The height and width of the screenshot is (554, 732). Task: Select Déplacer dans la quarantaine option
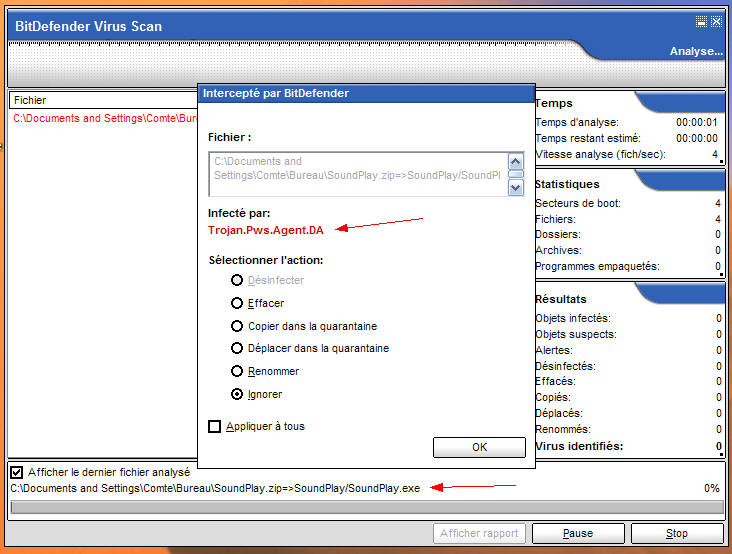coord(238,348)
